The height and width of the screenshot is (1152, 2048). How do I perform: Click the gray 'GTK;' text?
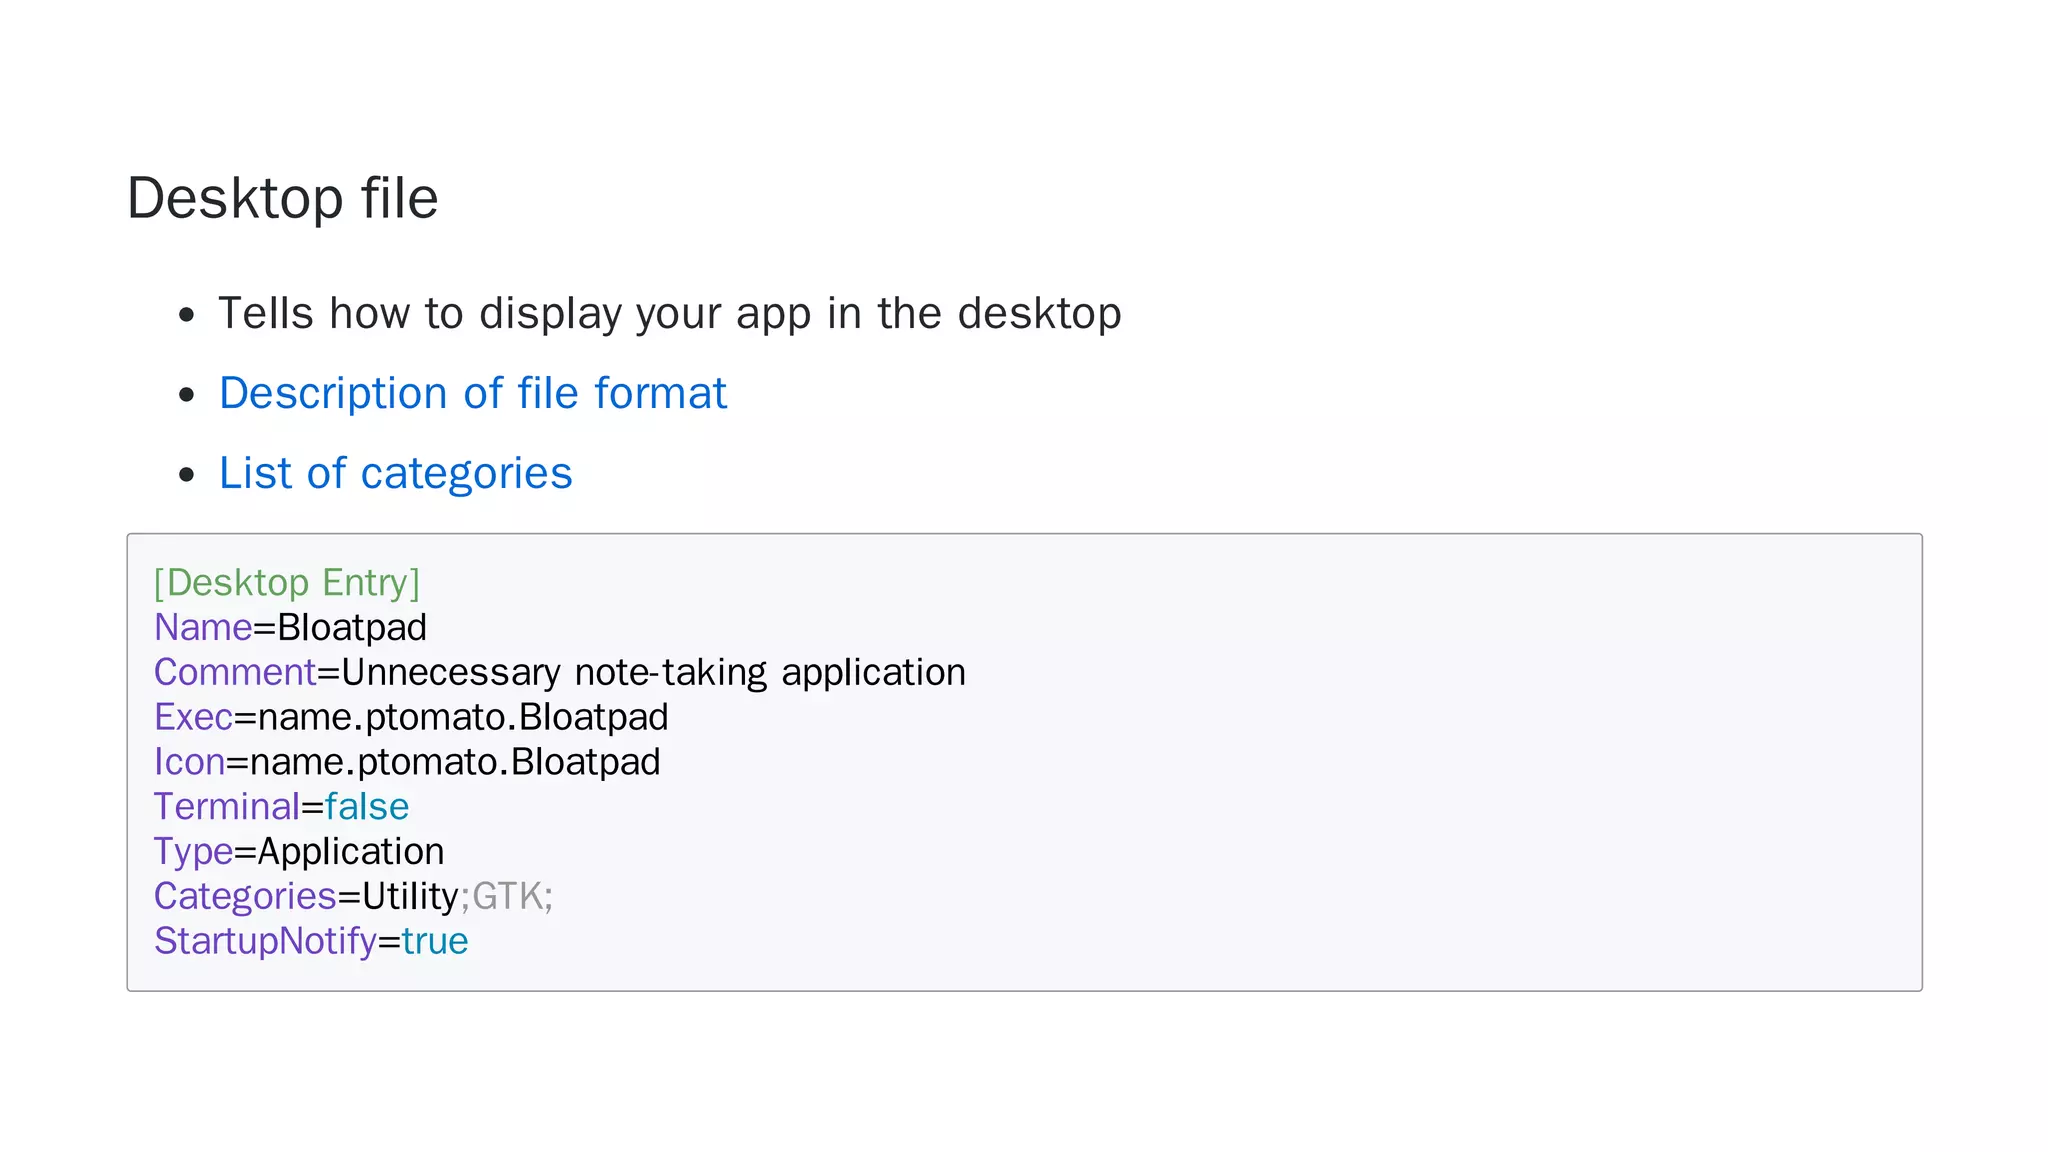point(511,897)
